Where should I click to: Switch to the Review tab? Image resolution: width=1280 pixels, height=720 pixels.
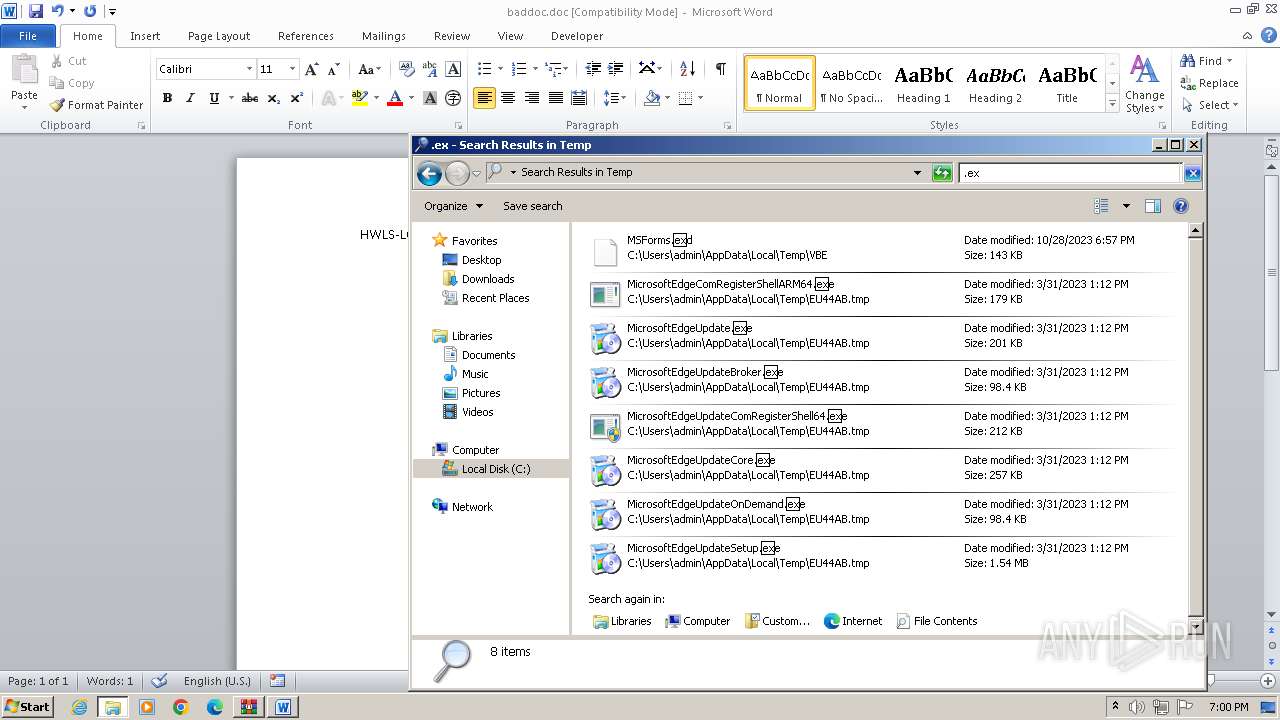452,36
